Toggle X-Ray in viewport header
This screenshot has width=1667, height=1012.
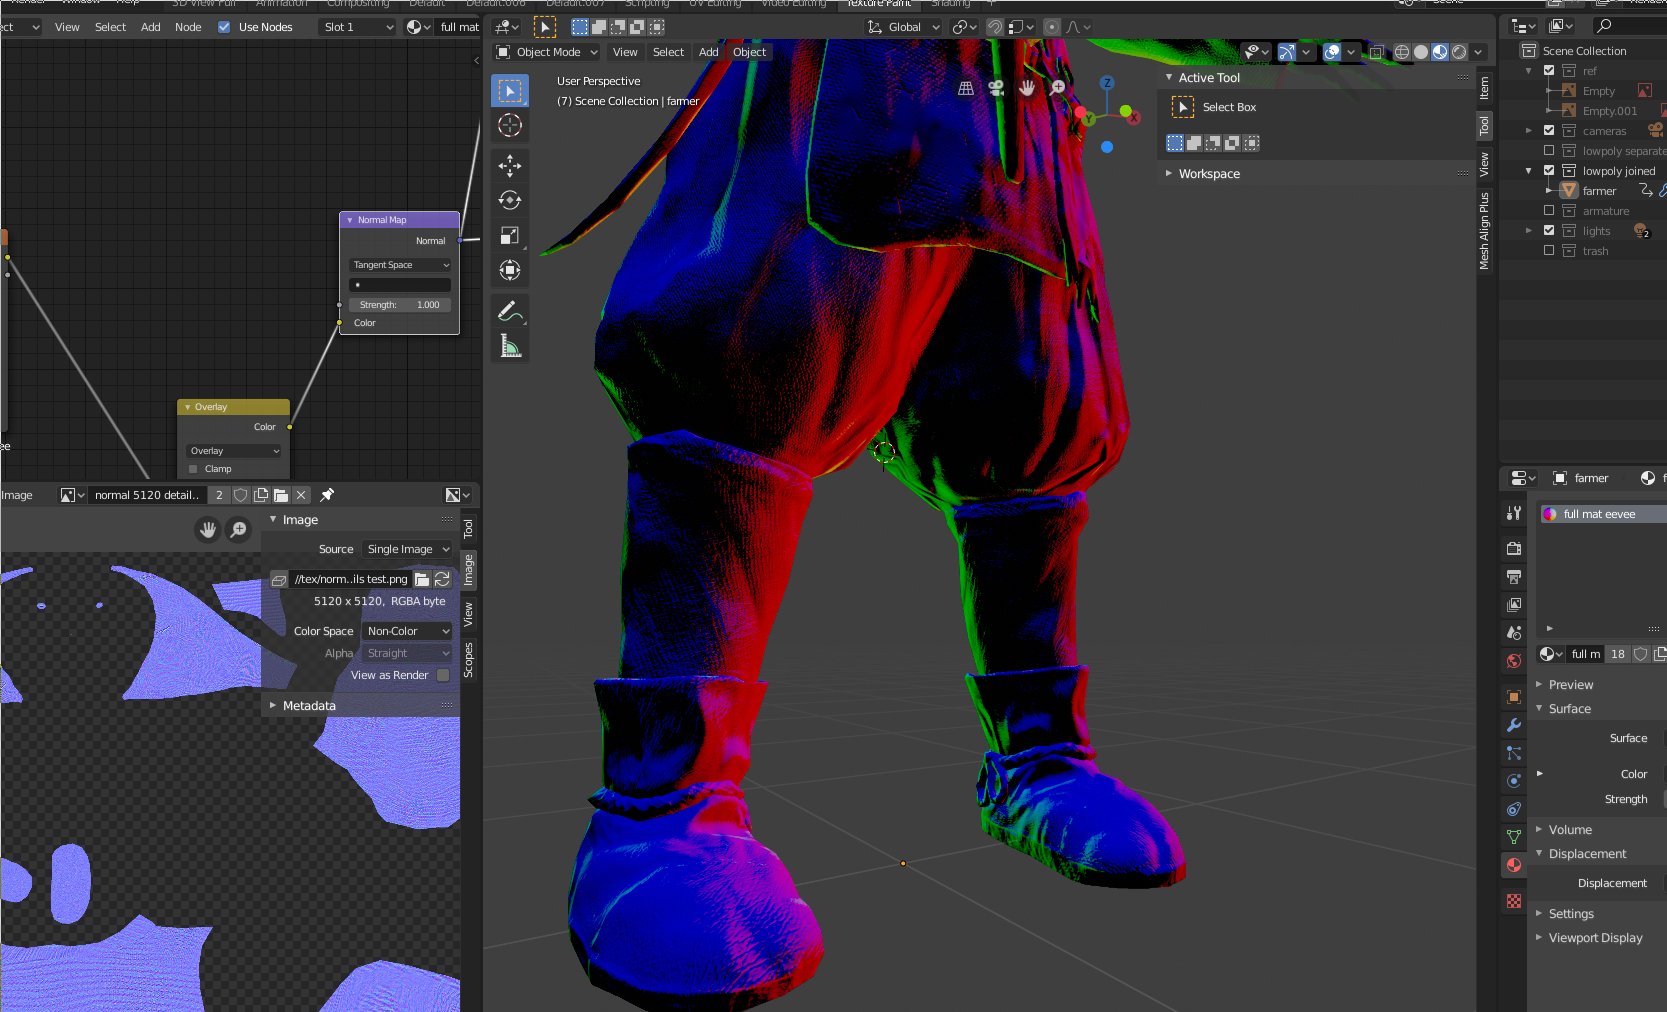(x=1376, y=52)
